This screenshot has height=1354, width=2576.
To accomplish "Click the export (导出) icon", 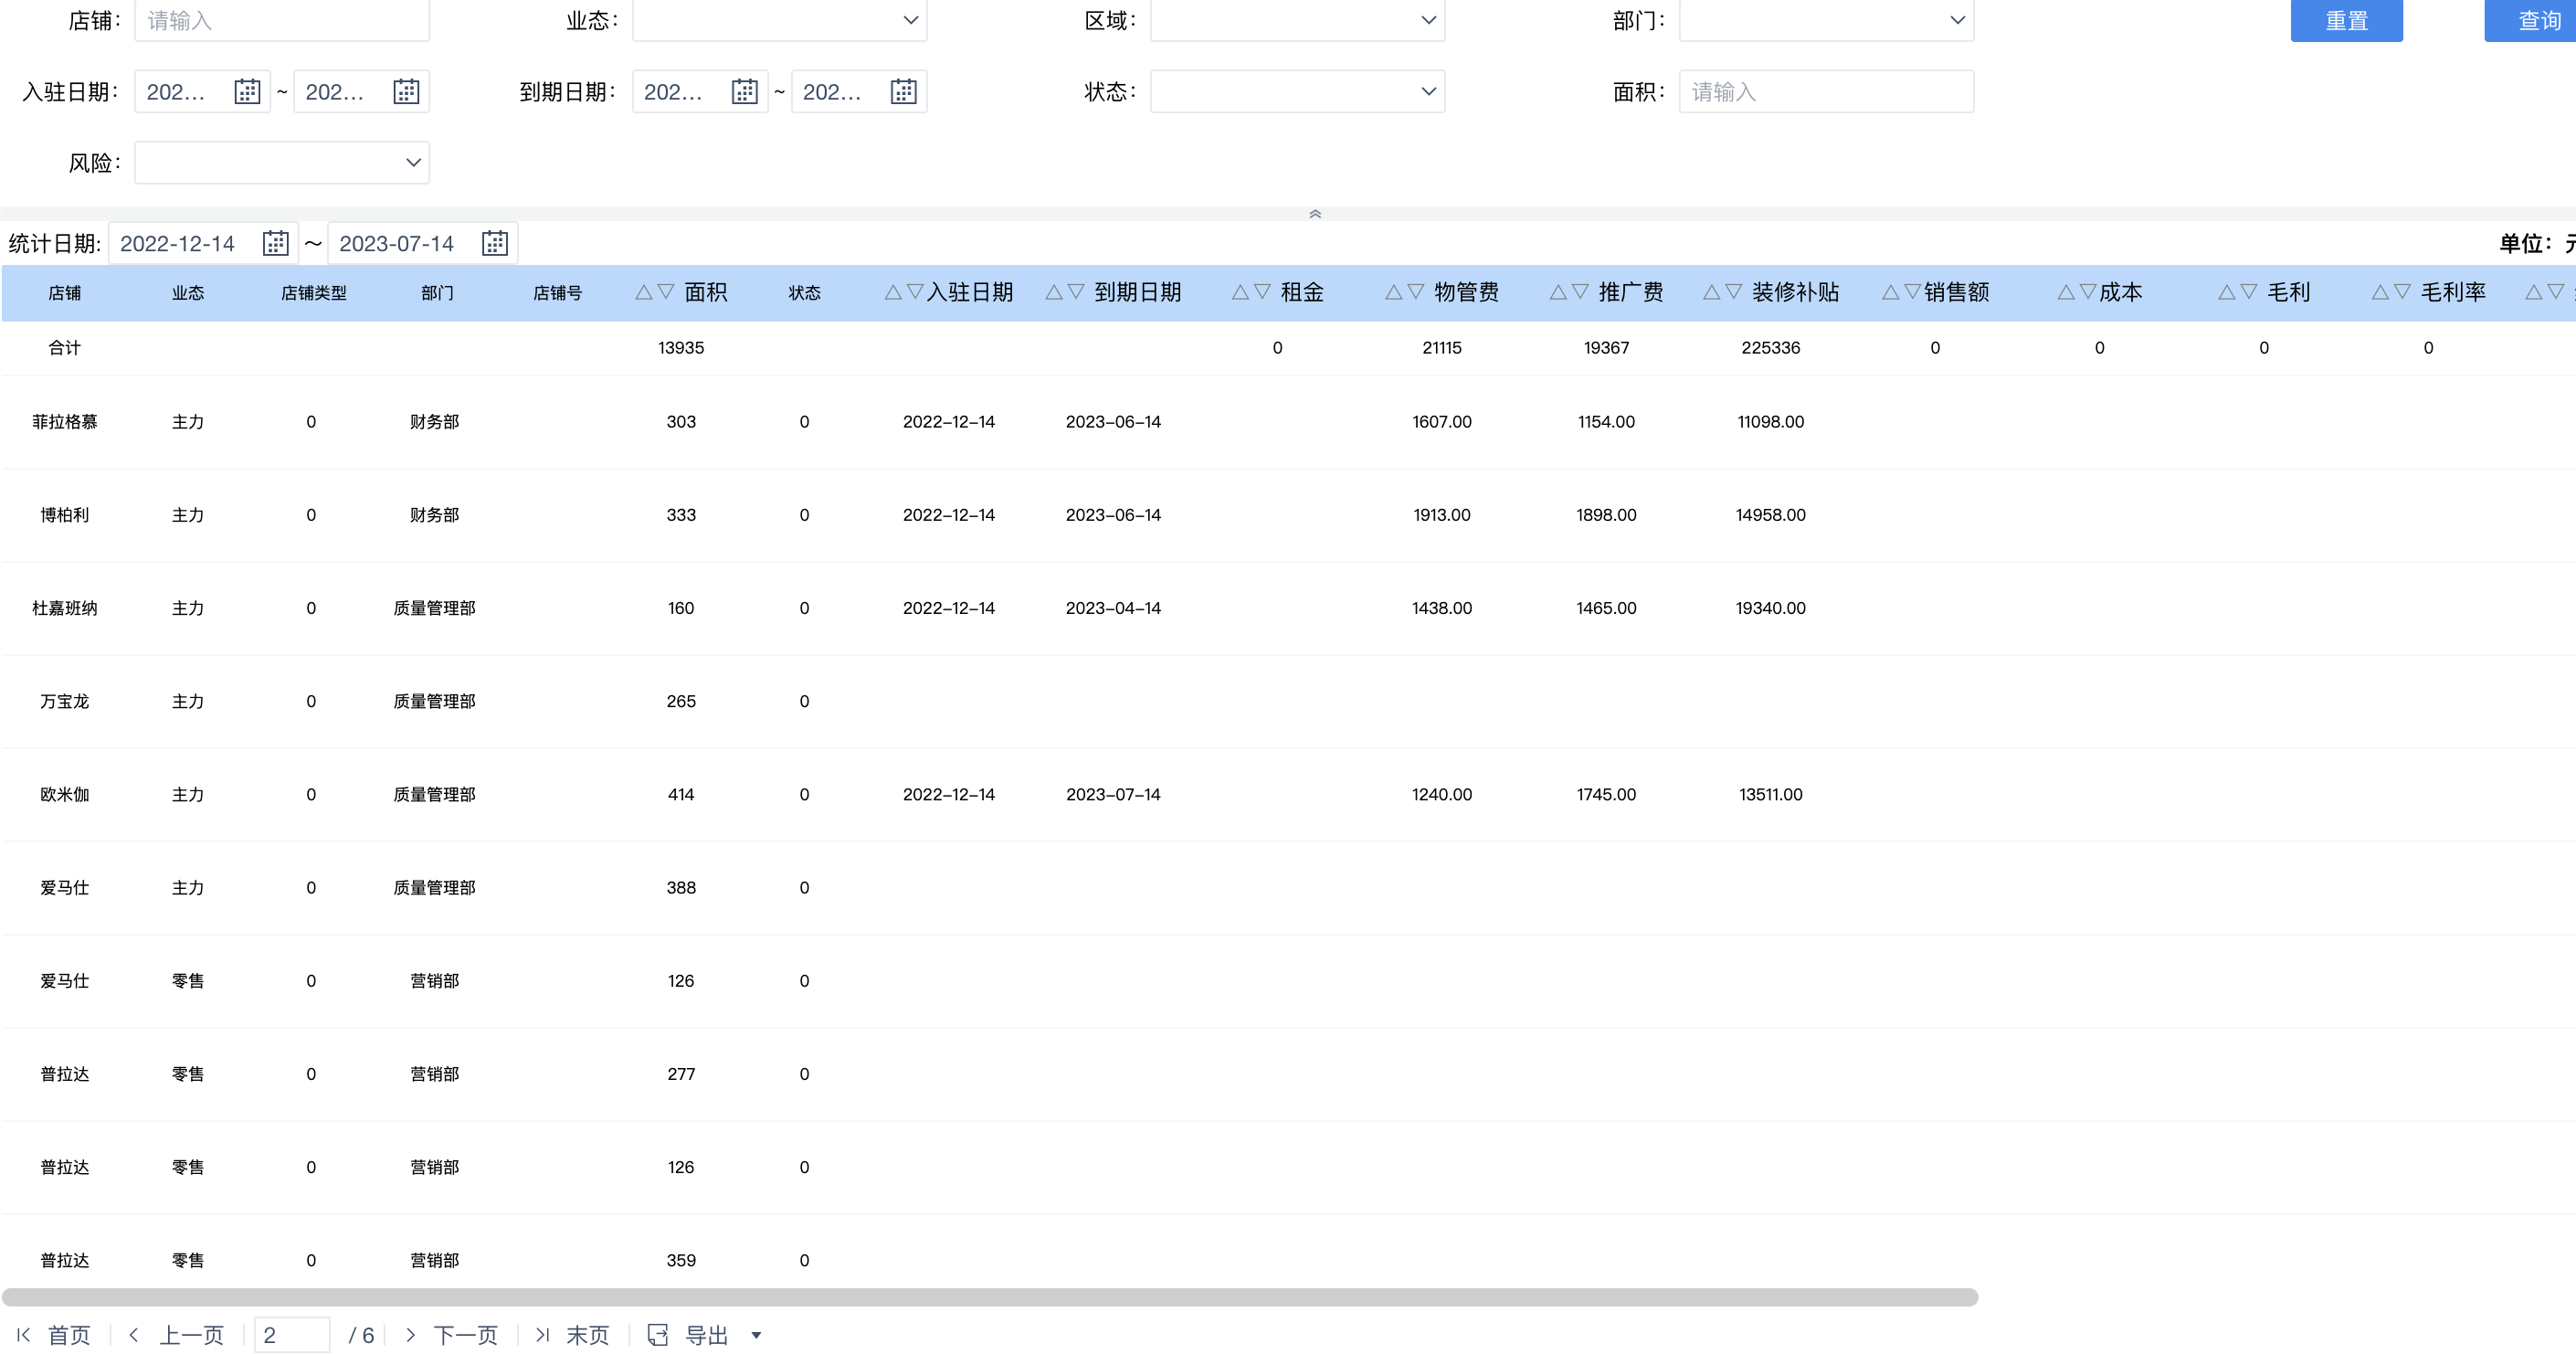I will tap(658, 1335).
